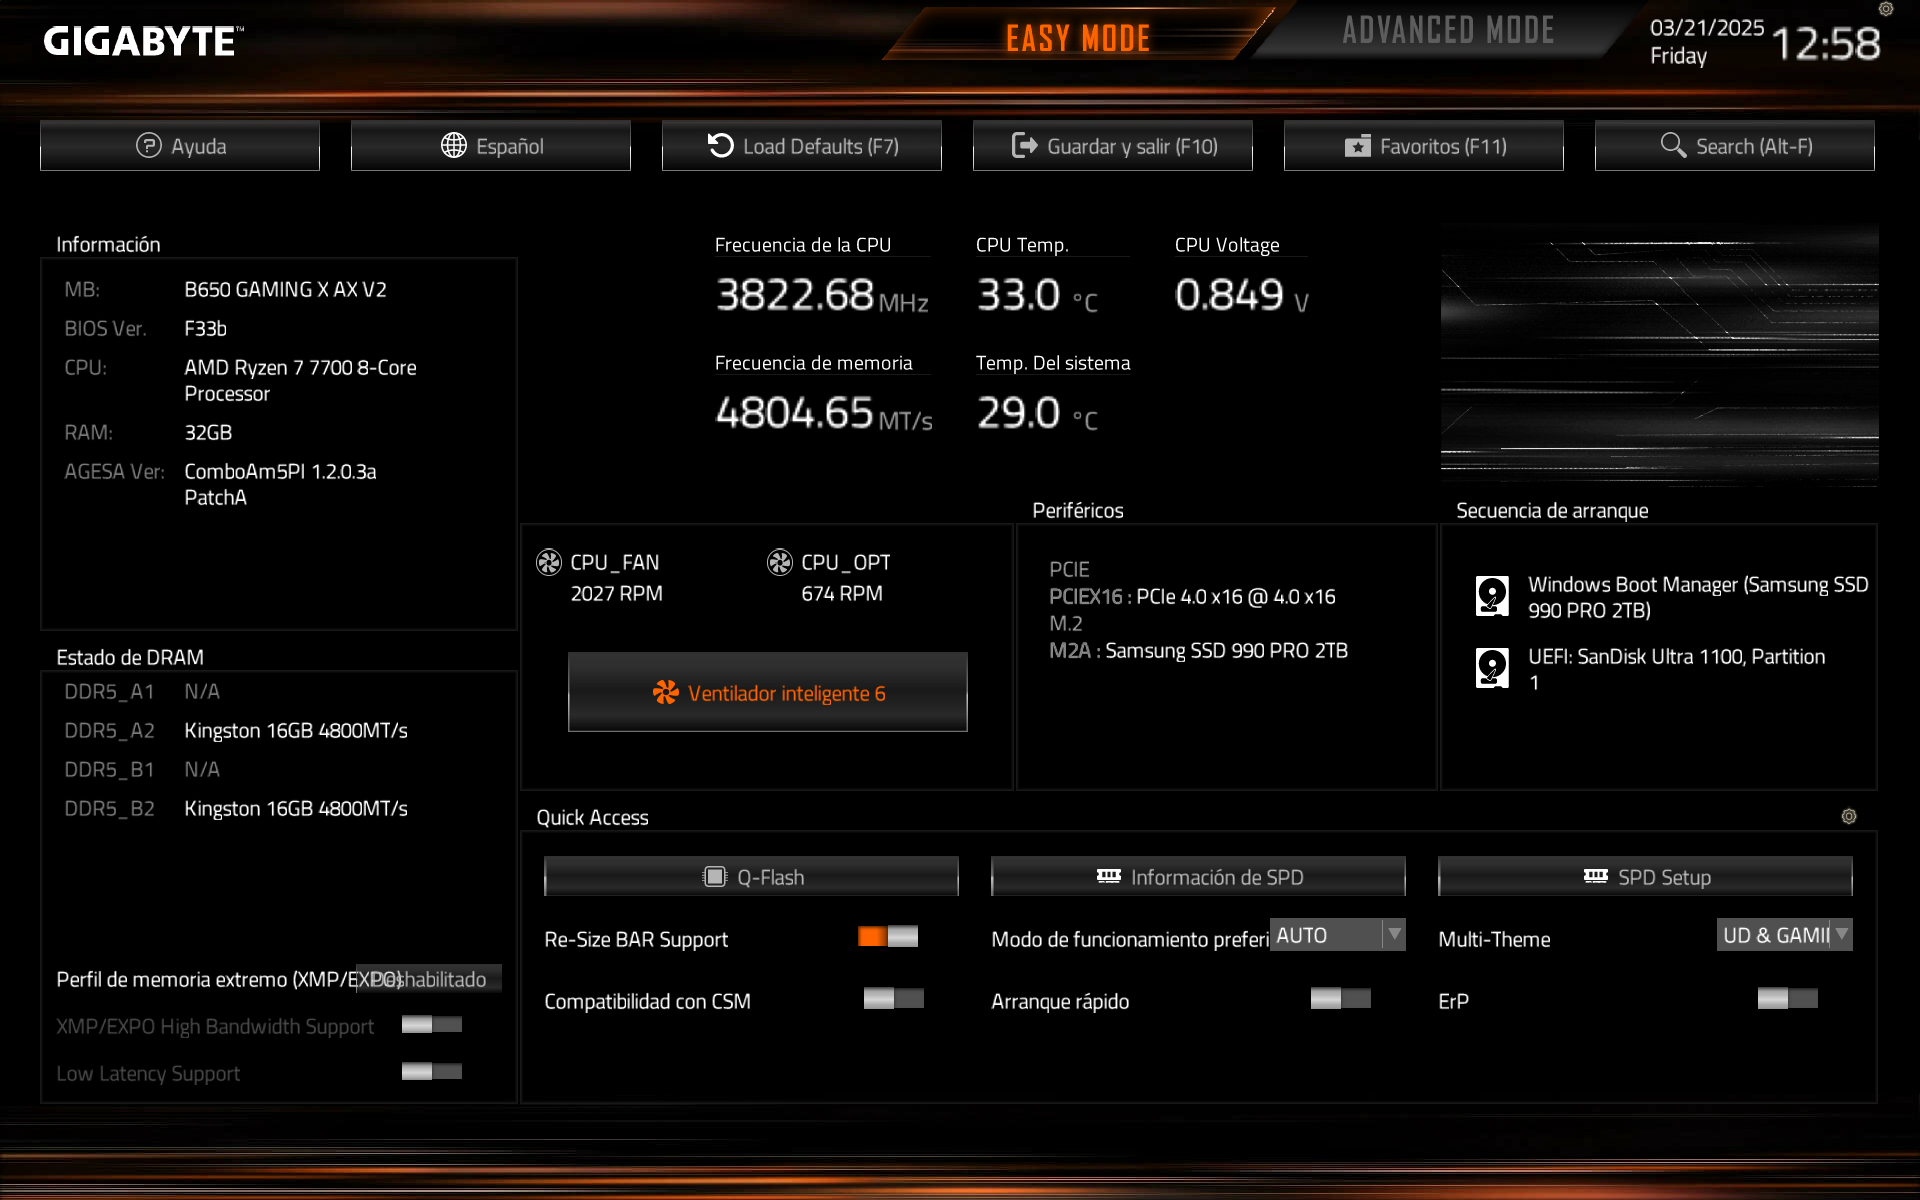Click the magnifier icon on Search
This screenshot has width=1920, height=1200.
click(1672, 146)
